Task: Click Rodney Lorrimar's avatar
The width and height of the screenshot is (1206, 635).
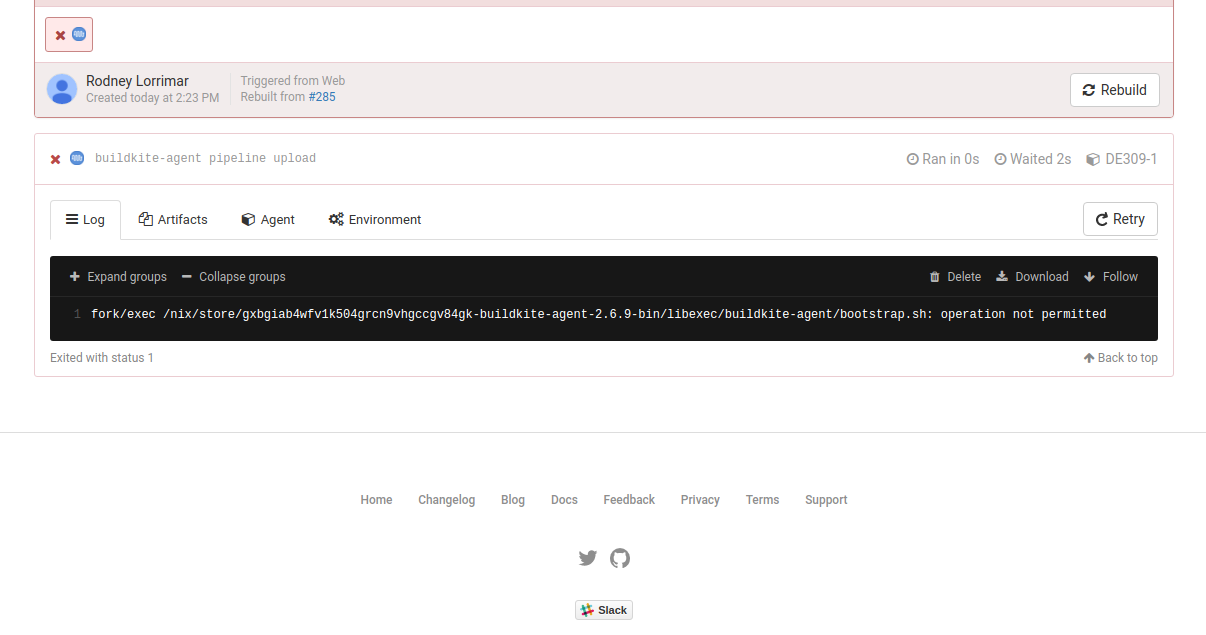Action: (x=62, y=89)
